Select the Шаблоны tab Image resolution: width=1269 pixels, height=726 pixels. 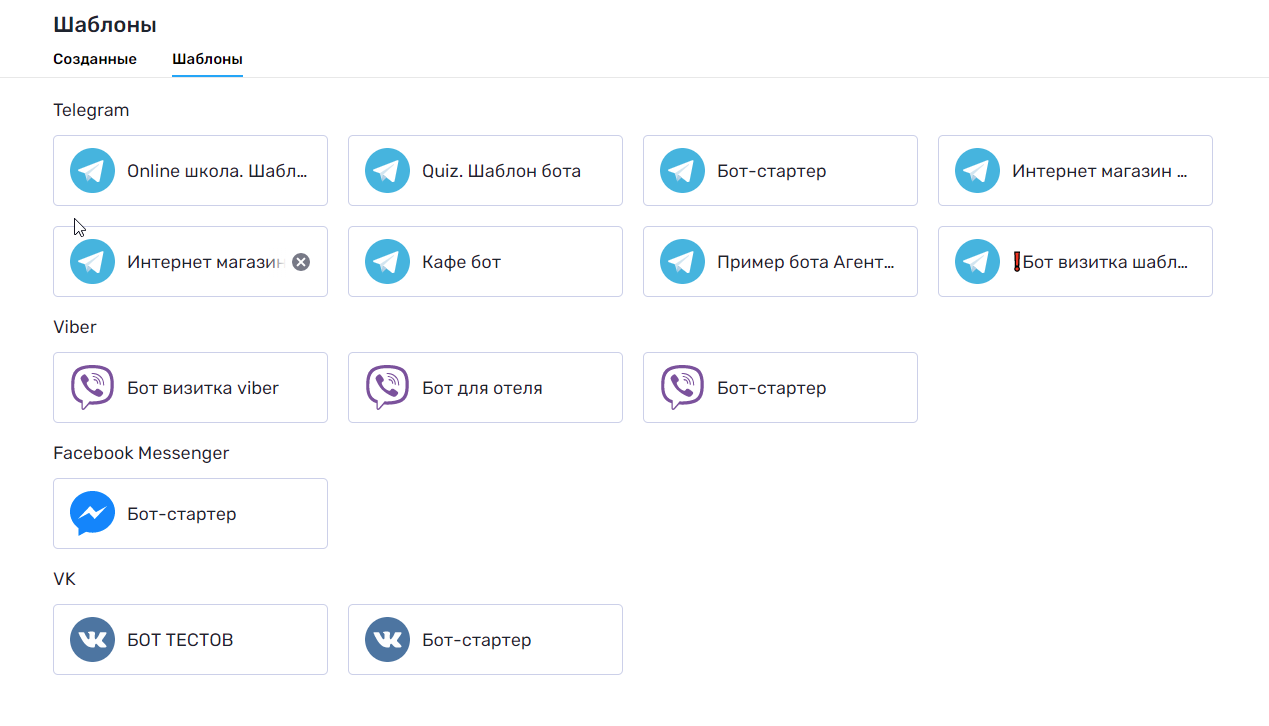[207, 59]
